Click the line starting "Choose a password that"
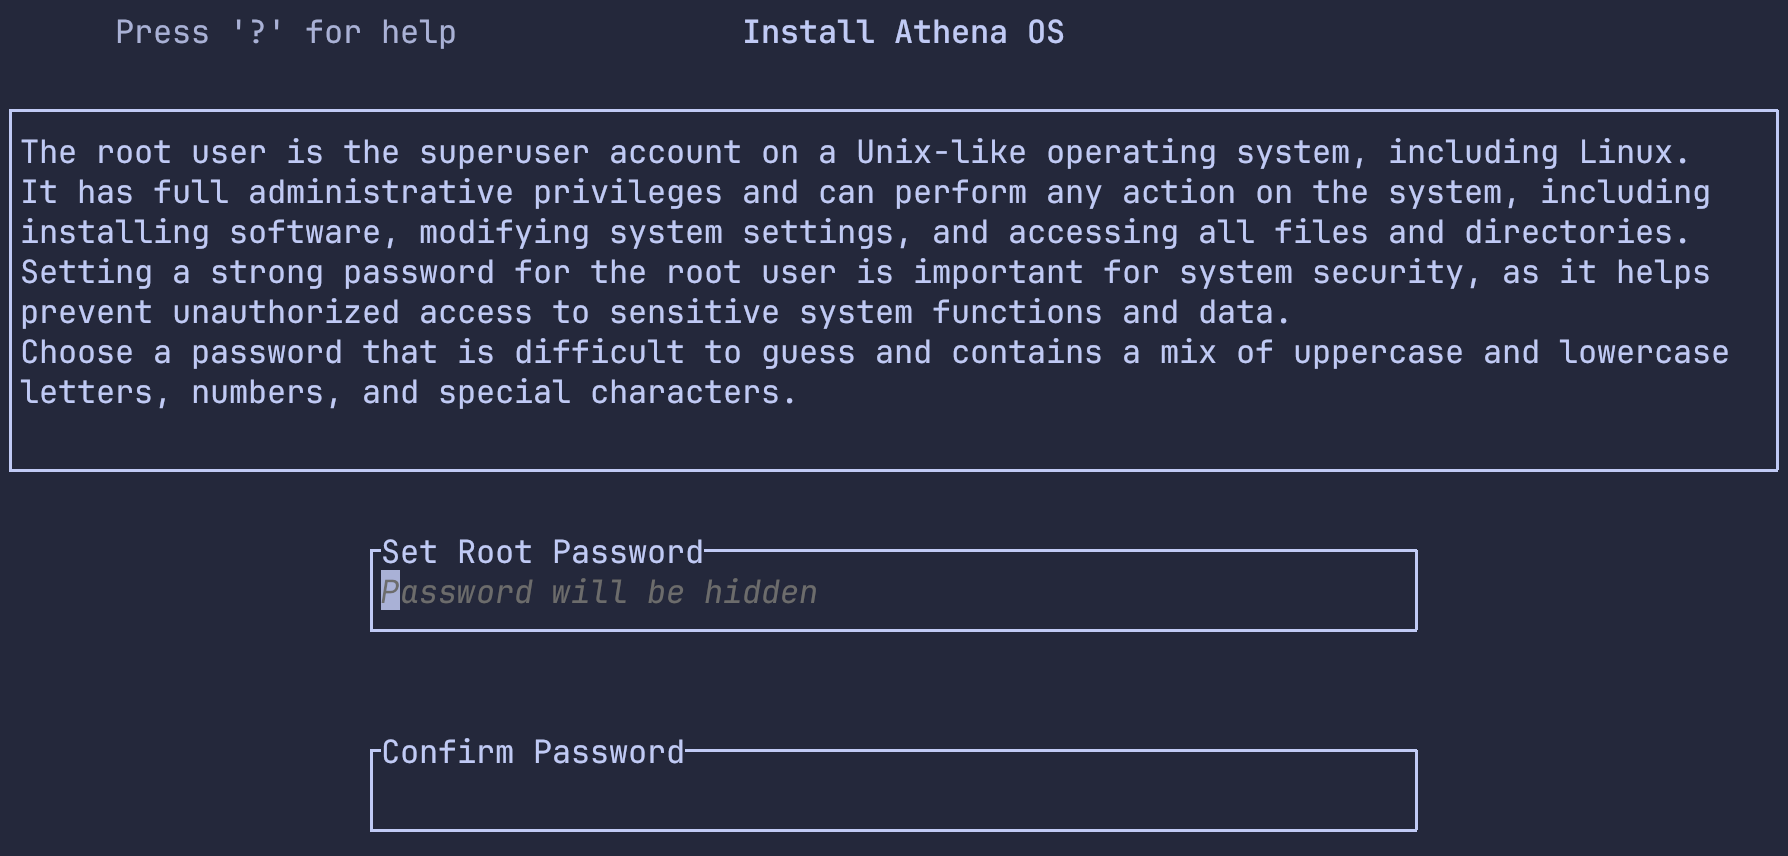Viewport: 1788px width, 856px height. click(x=874, y=353)
